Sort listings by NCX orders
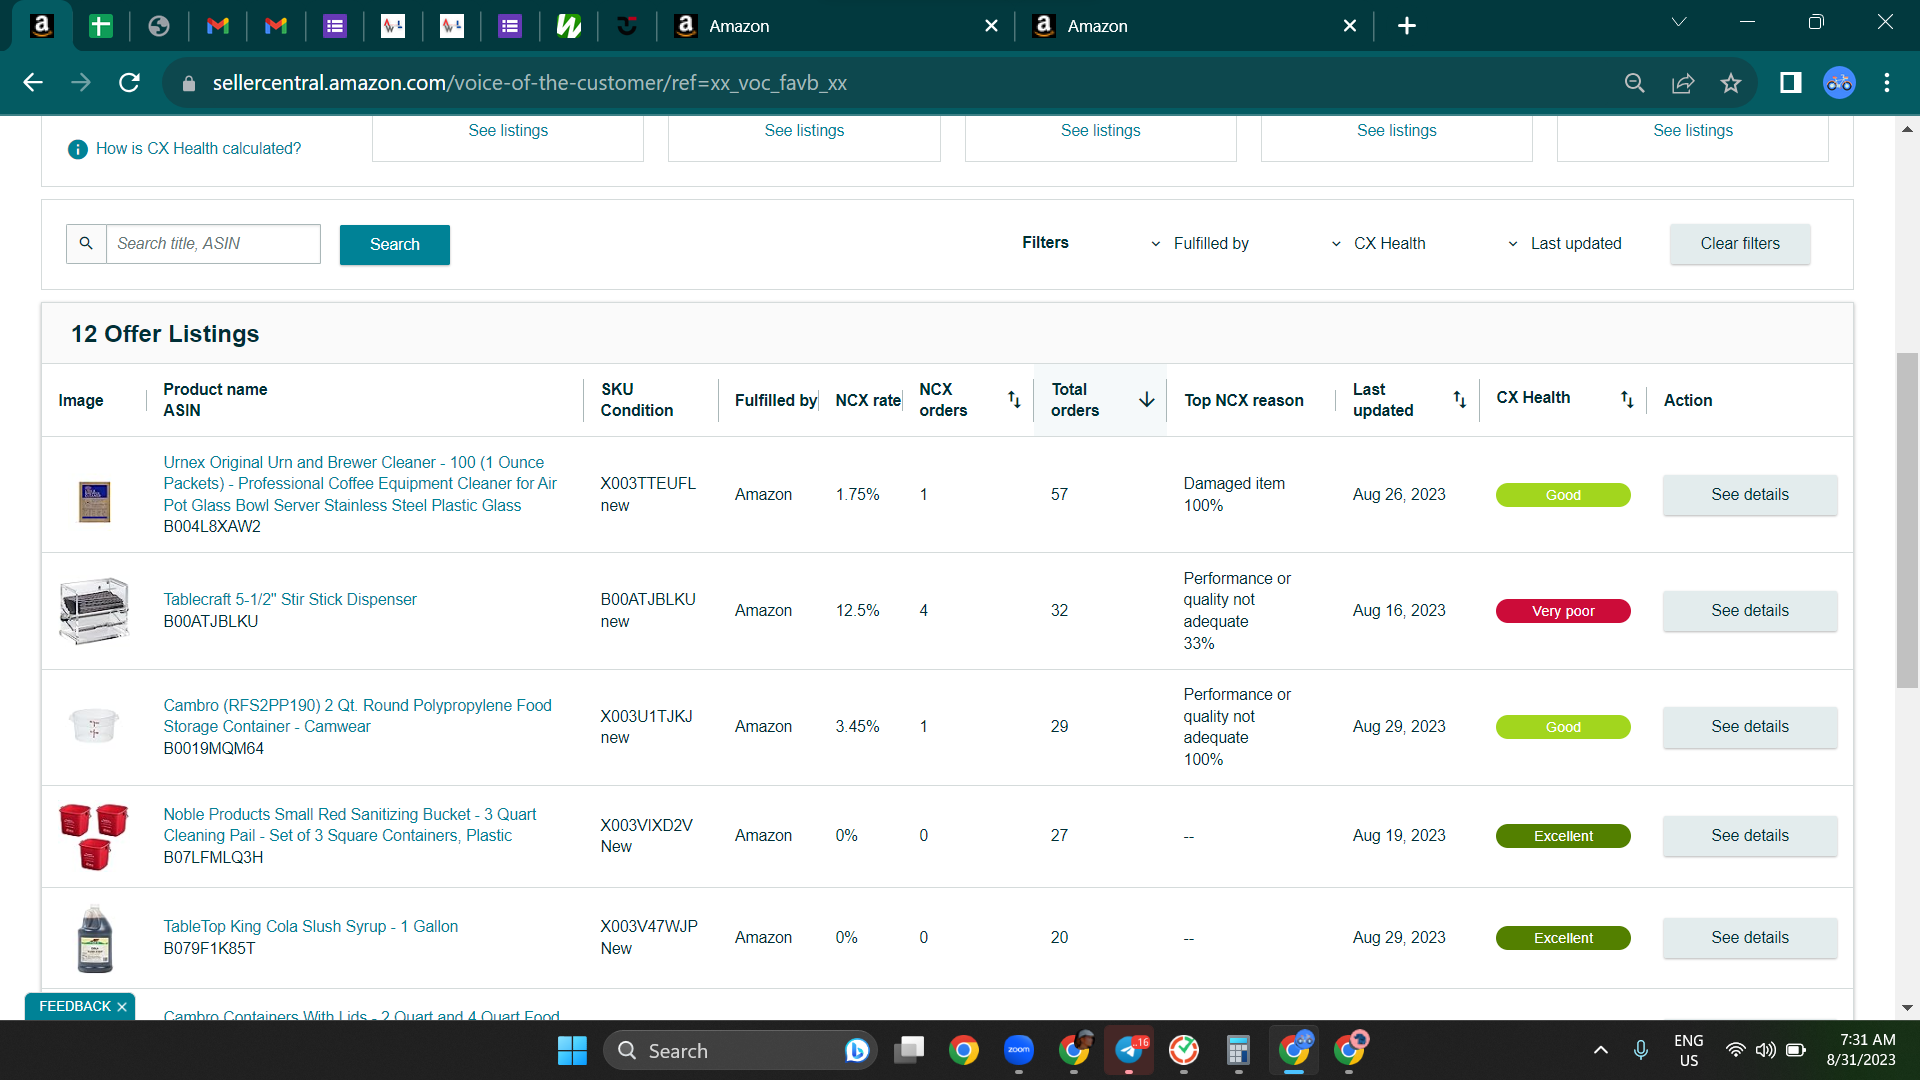 1014,400
